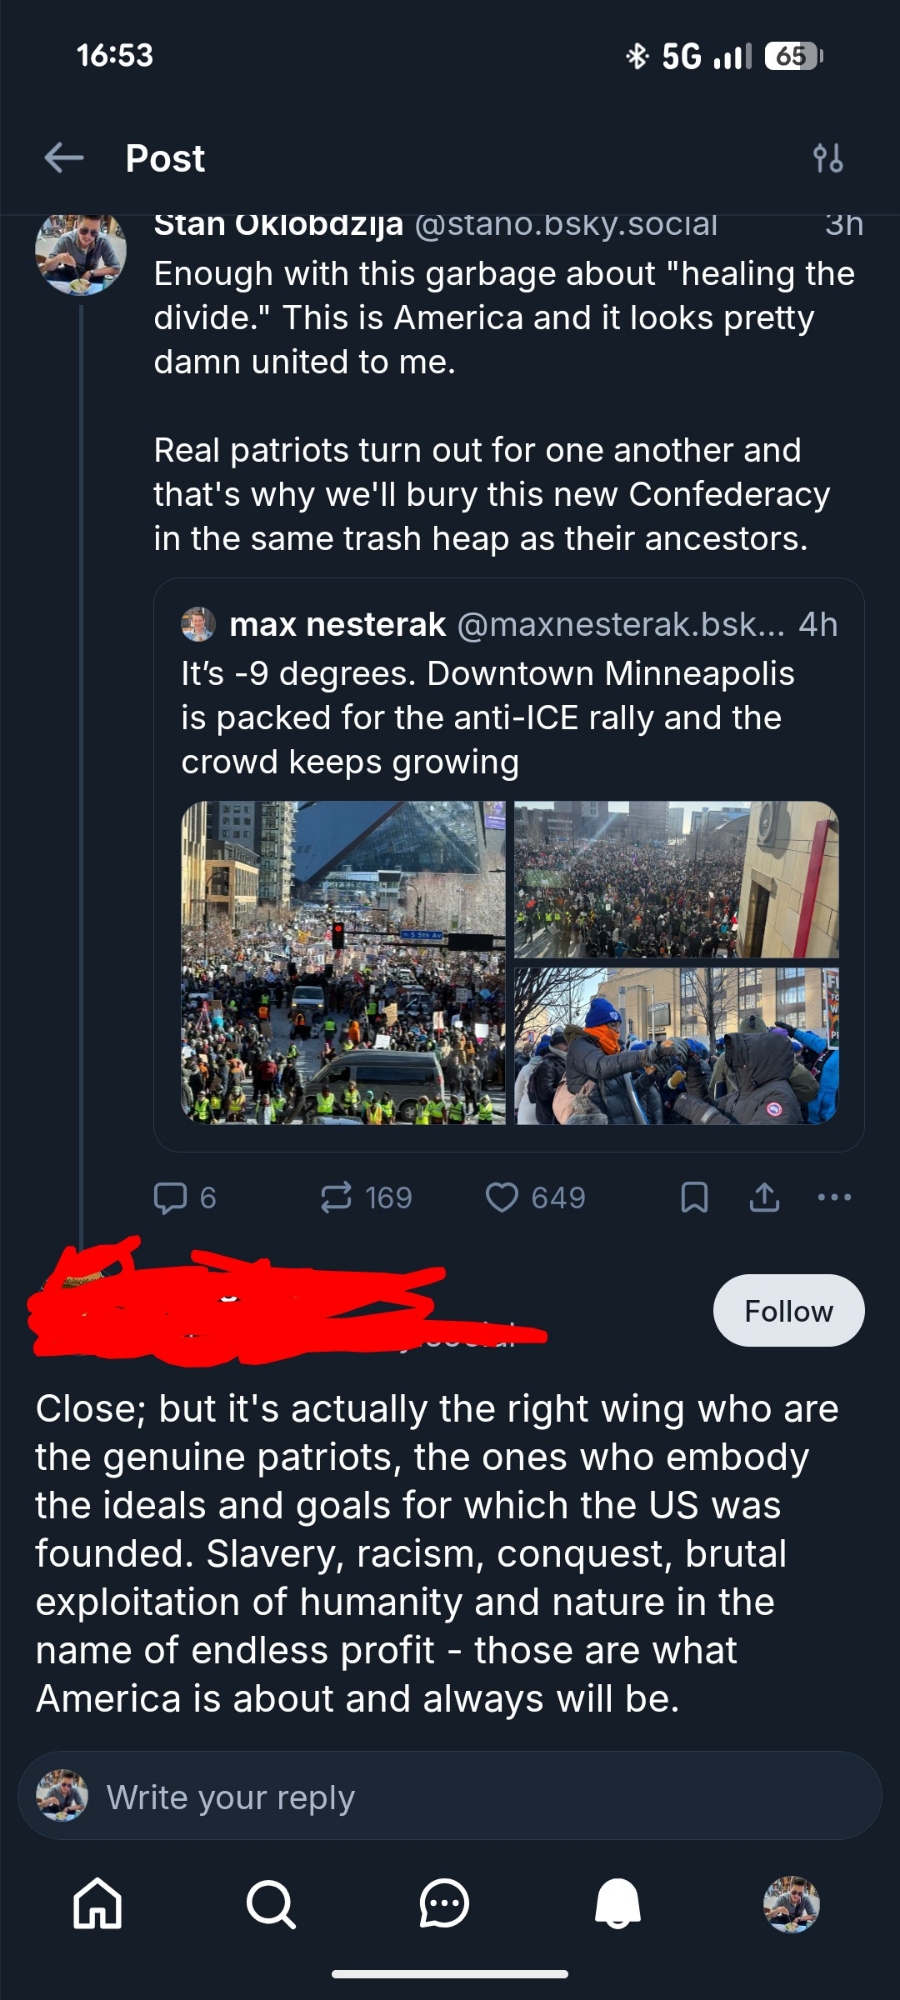Screen dimensions: 900x2000
Task: Open thread view settings icon
Action: click(x=828, y=158)
